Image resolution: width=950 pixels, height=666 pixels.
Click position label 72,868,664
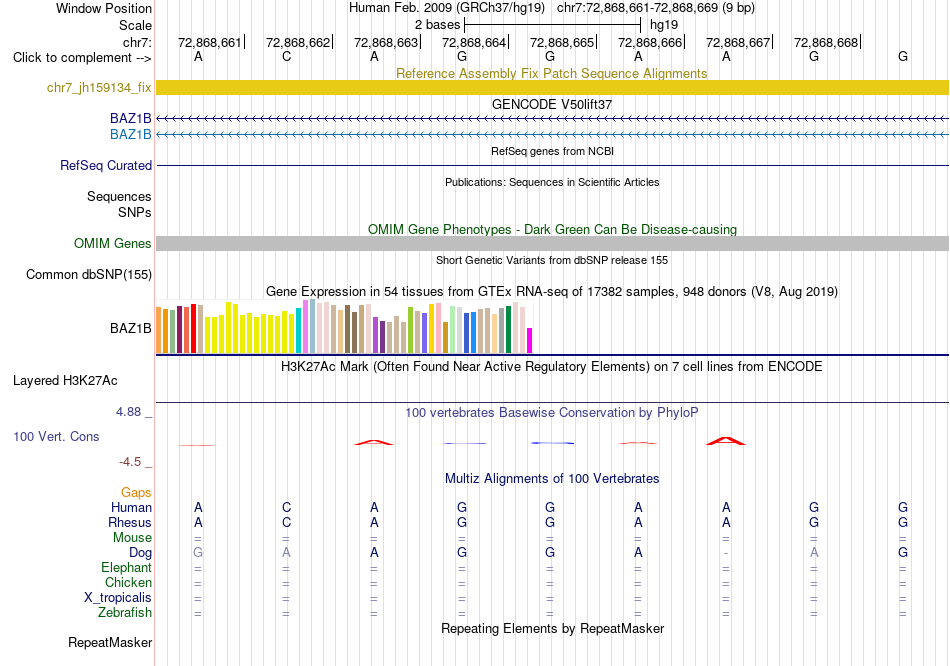click(474, 42)
